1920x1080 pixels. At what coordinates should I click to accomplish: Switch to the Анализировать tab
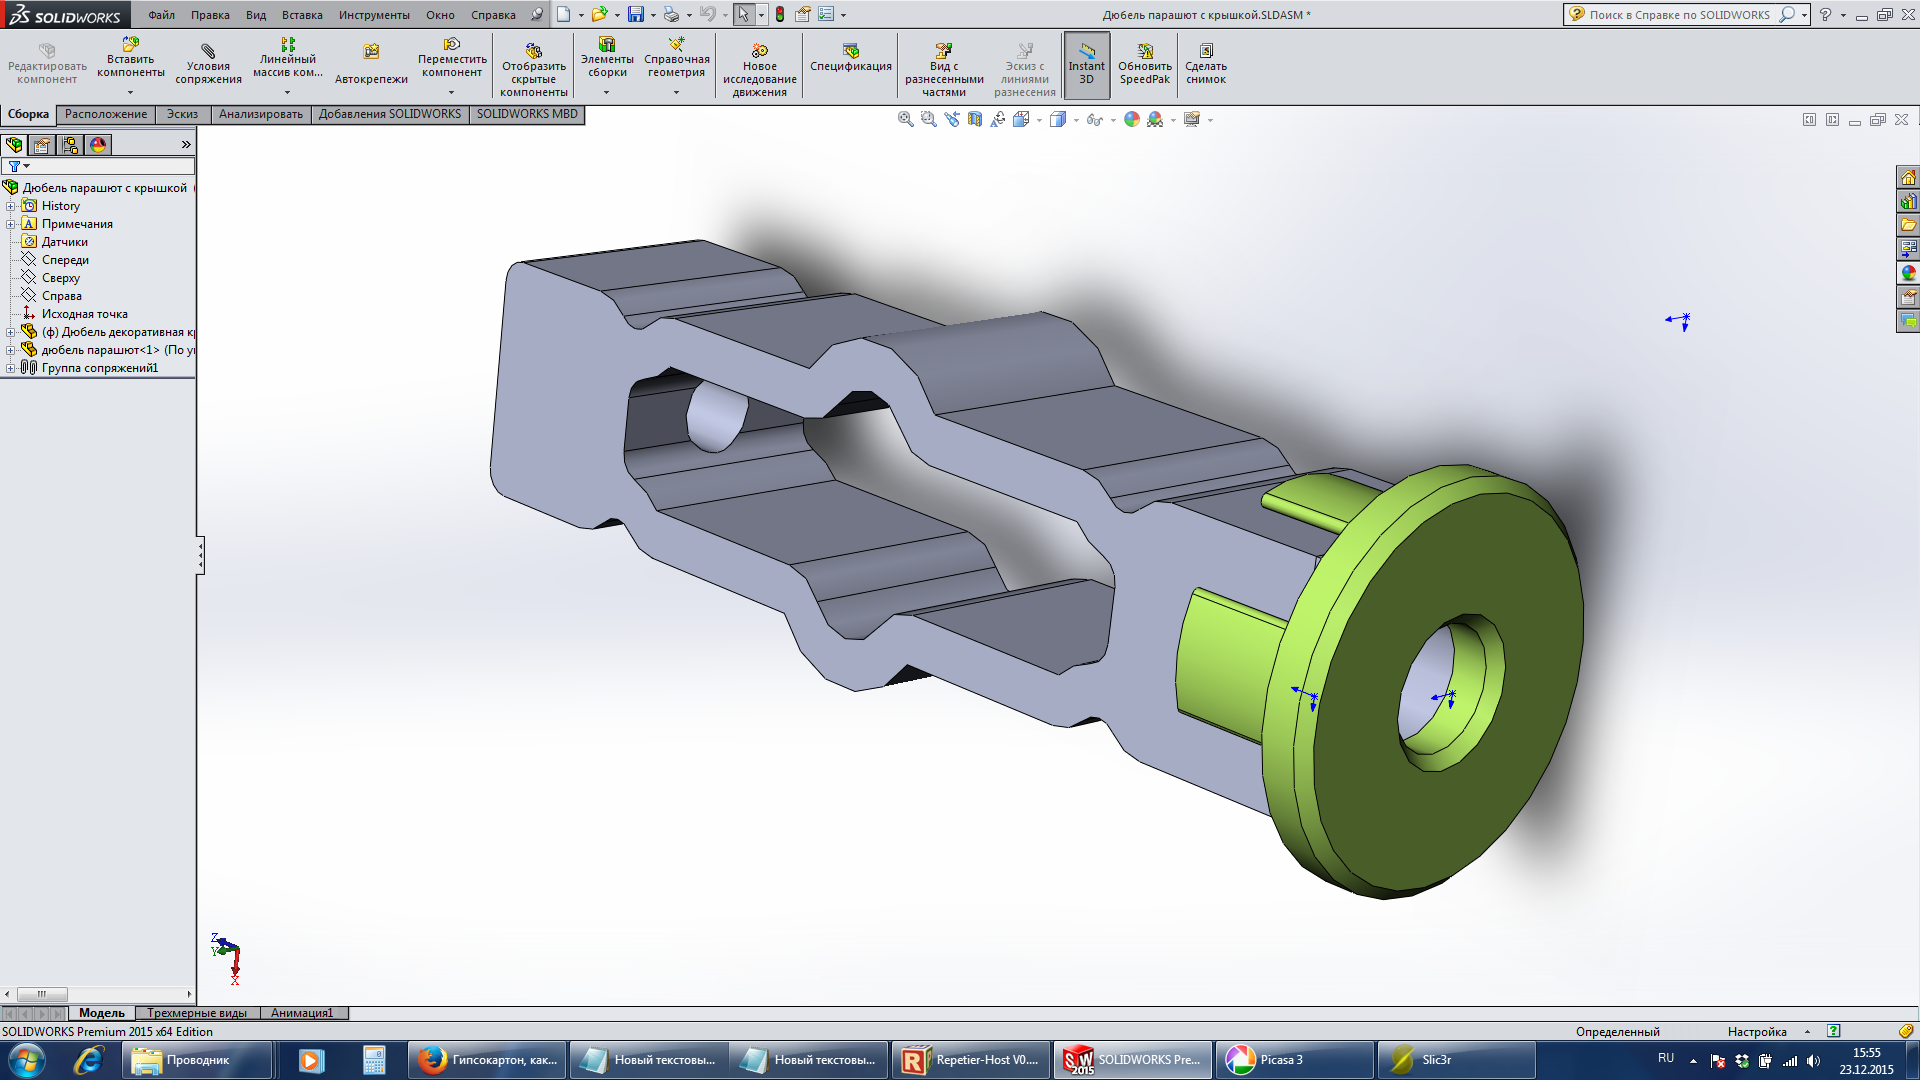pyautogui.click(x=260, y=114)
